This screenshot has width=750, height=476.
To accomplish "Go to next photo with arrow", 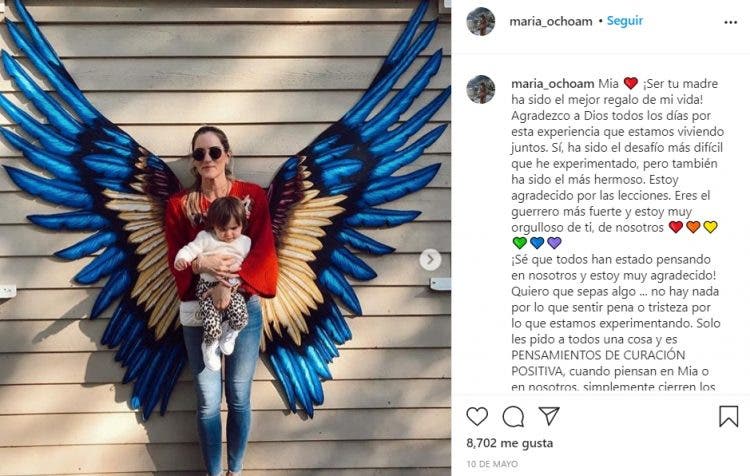I will click(x=430, y=260).
